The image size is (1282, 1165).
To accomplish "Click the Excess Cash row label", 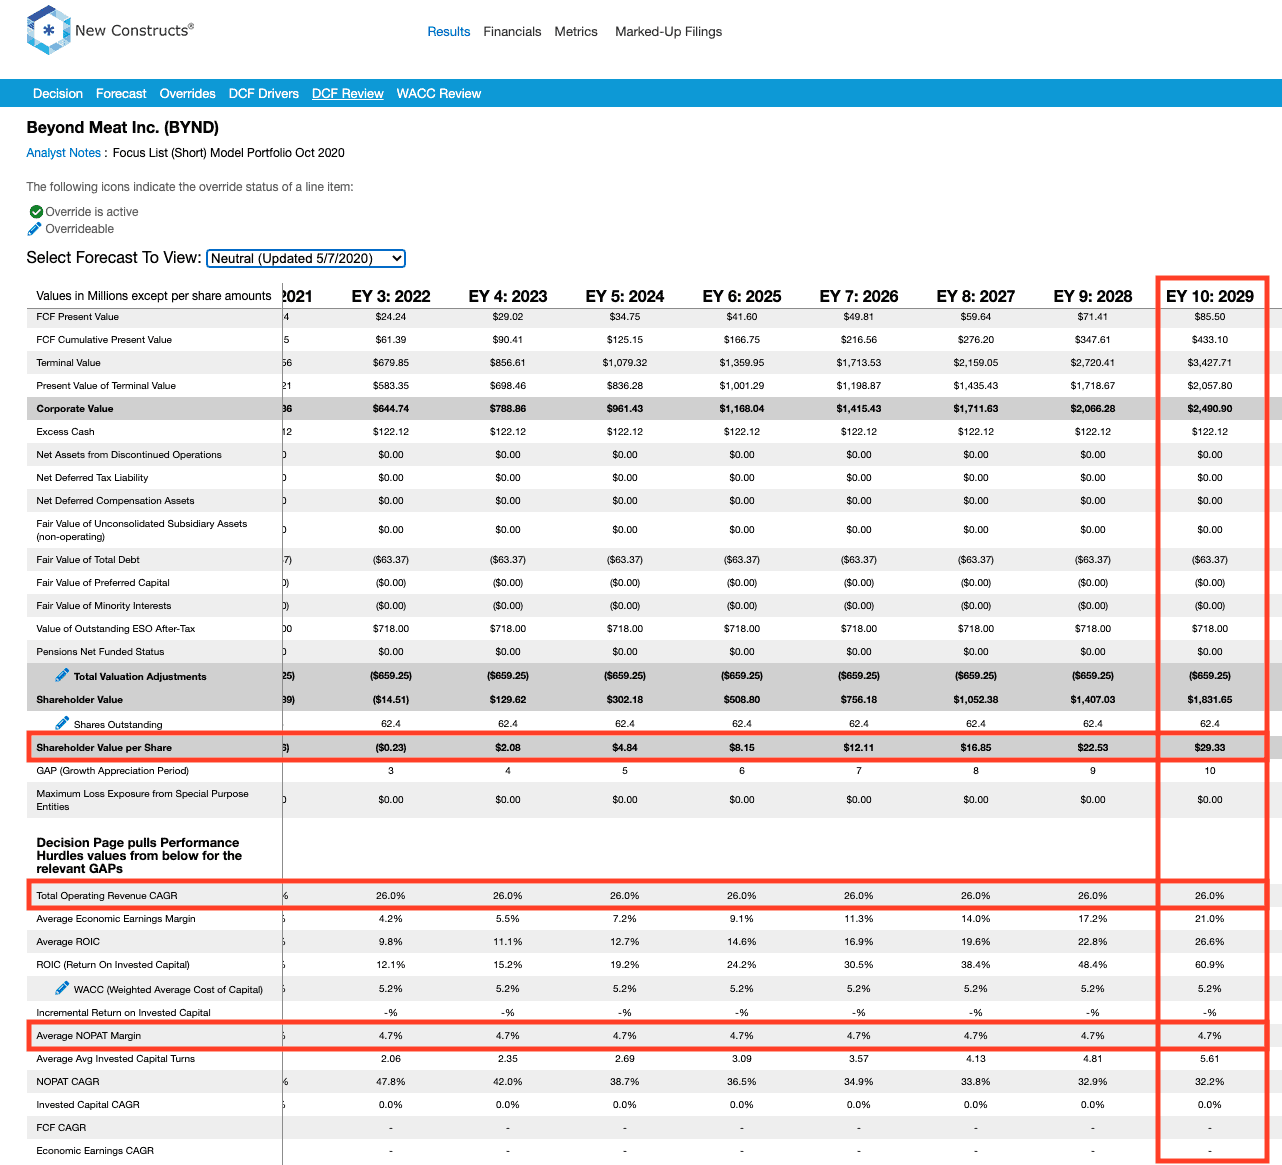I will click(66, 431).
